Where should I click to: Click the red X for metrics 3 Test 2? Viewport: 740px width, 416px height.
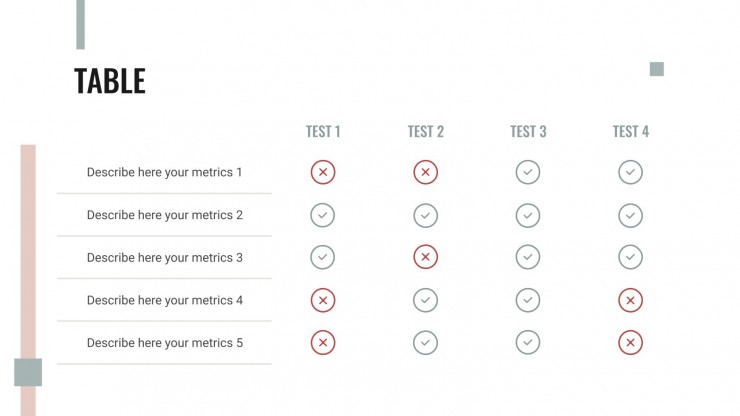(x=425, y=257)
